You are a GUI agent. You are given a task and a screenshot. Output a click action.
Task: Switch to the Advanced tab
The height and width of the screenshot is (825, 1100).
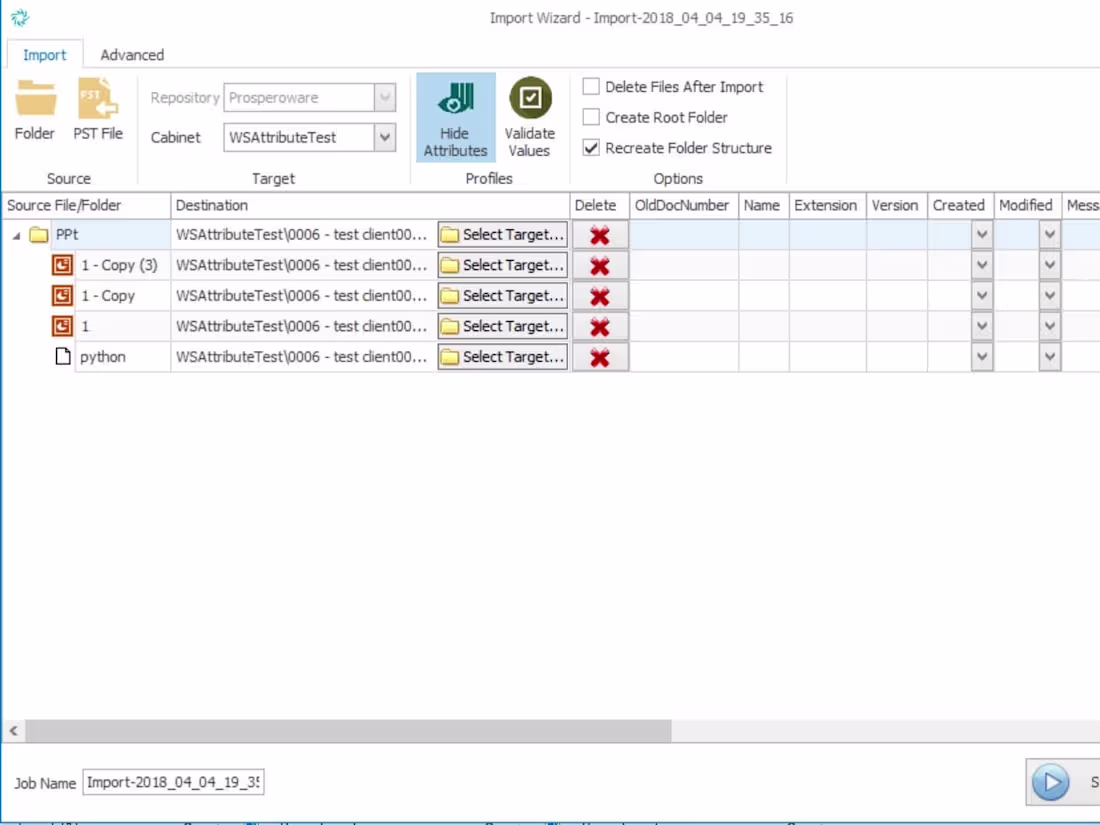(x=131, y=55)
